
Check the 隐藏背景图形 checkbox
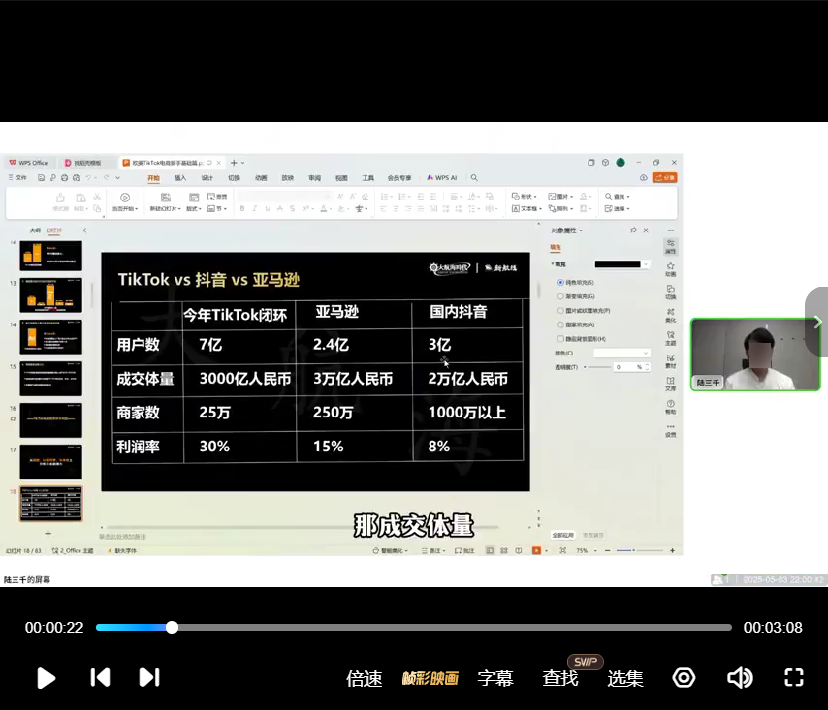pyautogui.click(x=560, y=339)
